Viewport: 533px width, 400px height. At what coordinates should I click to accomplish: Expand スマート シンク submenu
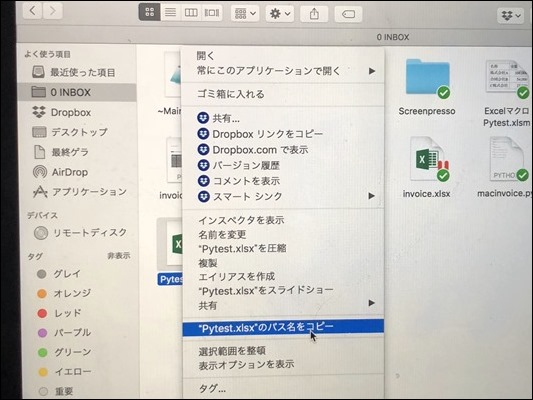(x=283, y=196)
